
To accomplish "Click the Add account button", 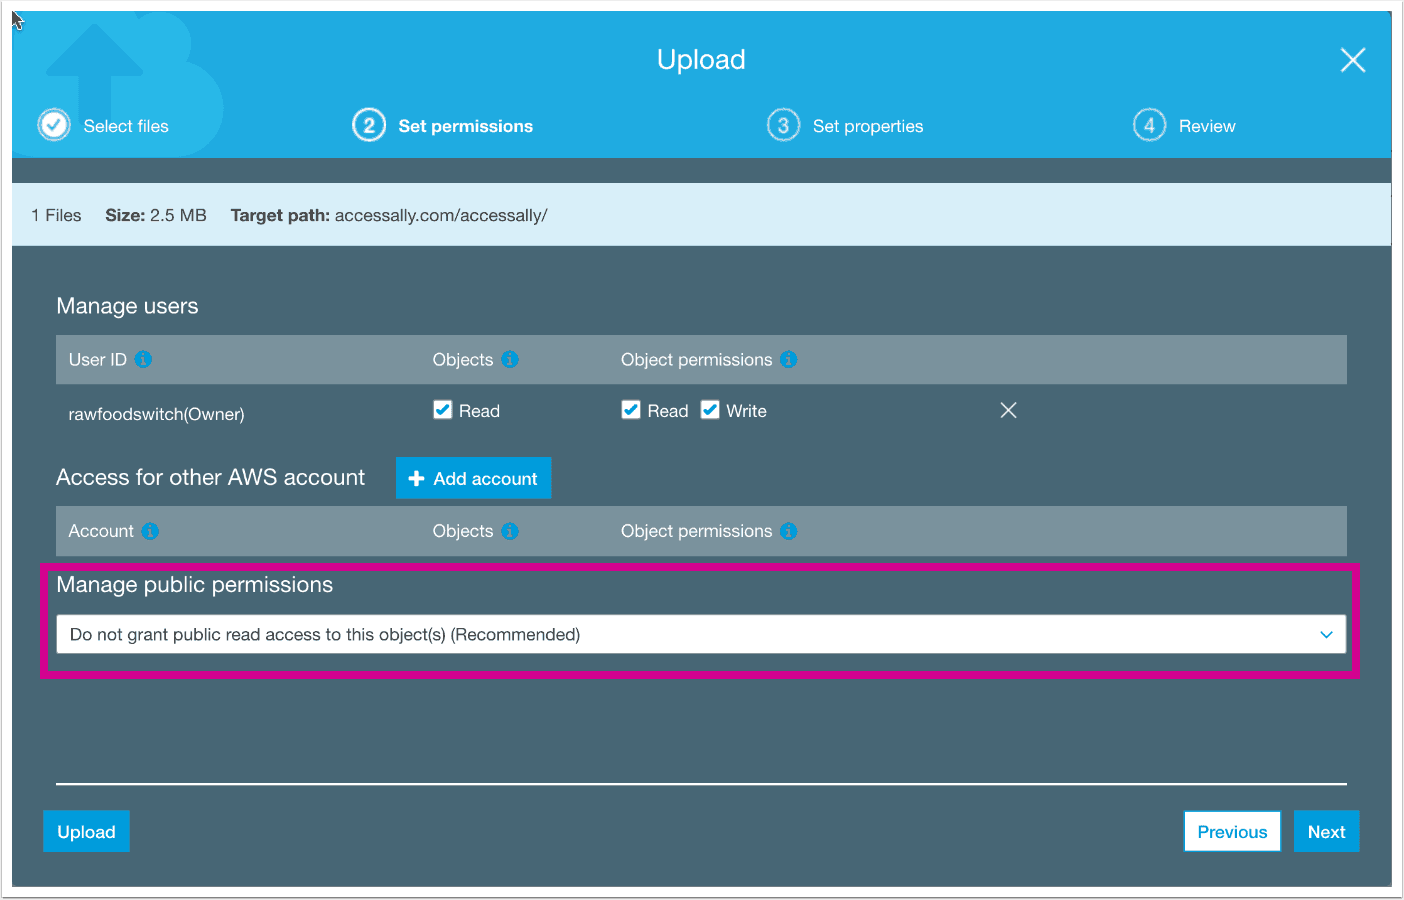I will [x=473, y=478].
